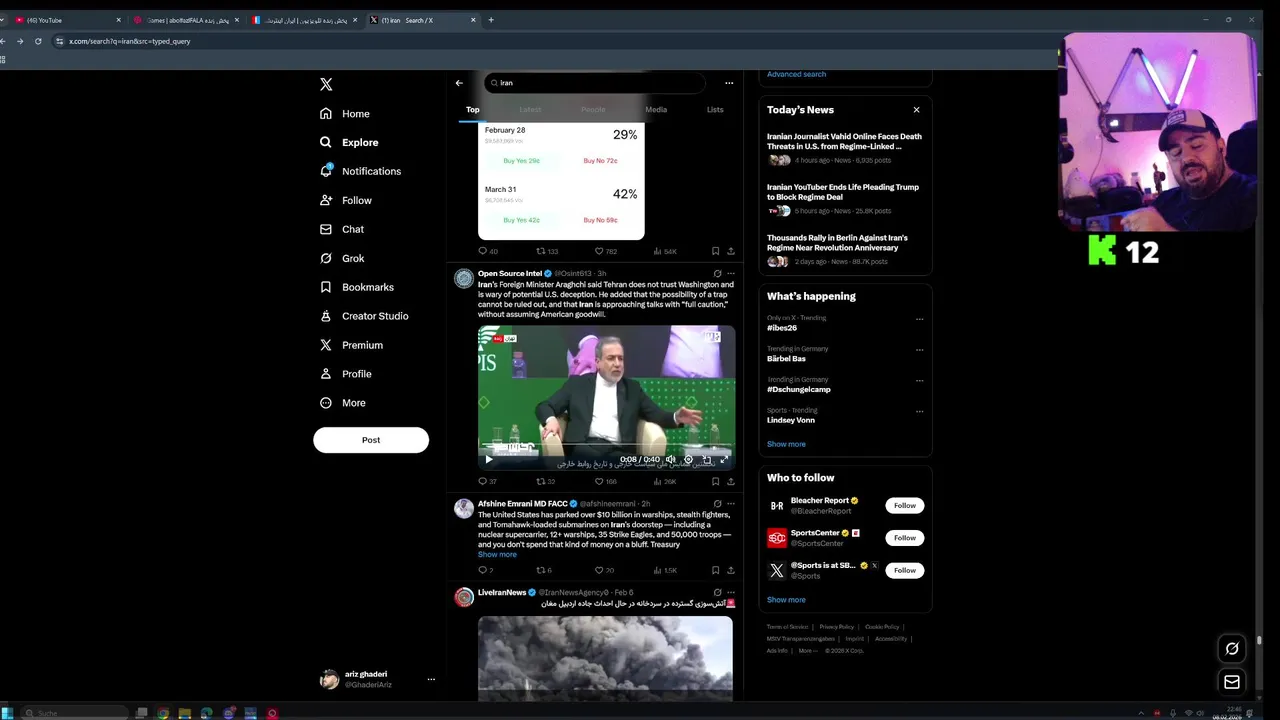The height and width of the screenshot is (720, 1280).
Task: Bookmark the Open Source Intel post
Action: 715,482
